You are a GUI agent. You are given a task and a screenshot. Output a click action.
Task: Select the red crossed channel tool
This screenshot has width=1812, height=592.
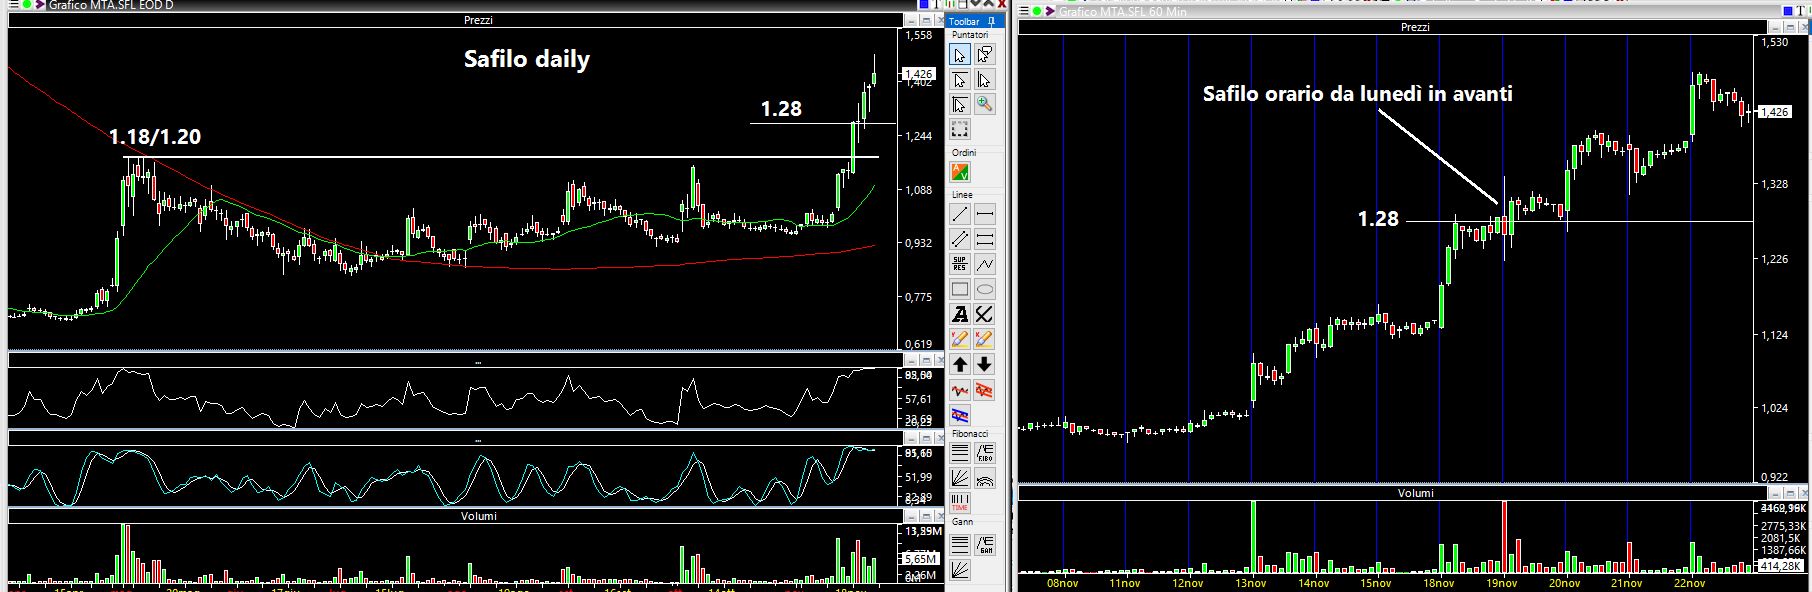pos(985,390)
